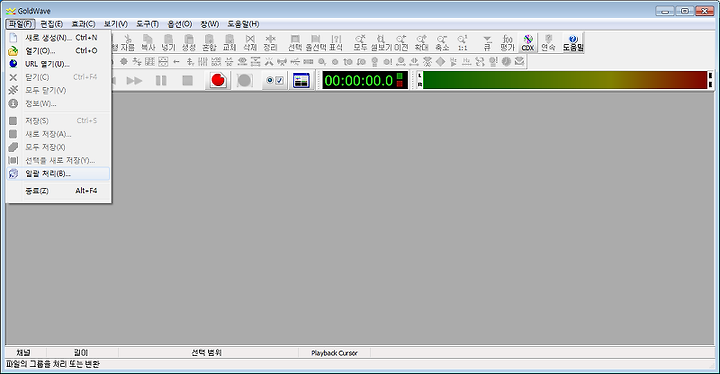The image size is (720, 374).
Task: Click the 삭제 (delete) toolbar icon
Action: 250,43
